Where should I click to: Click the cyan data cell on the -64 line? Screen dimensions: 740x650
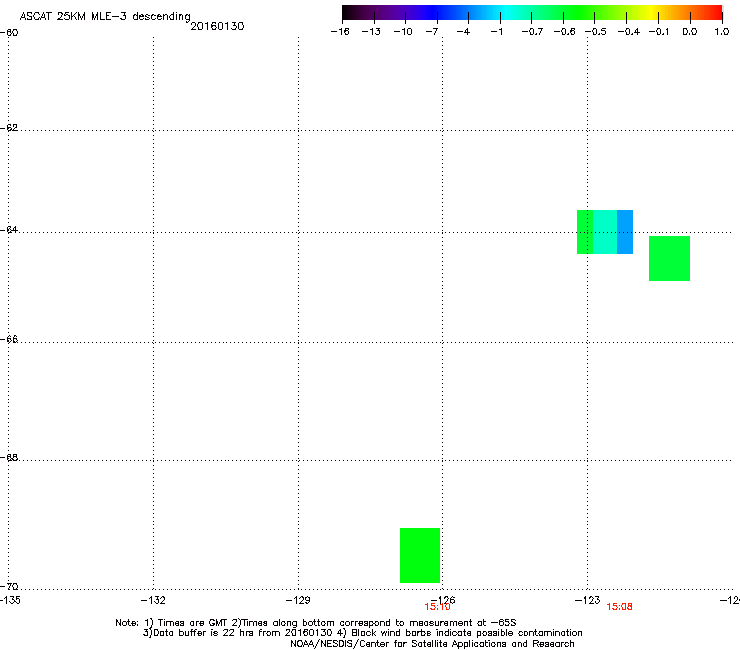605,232
